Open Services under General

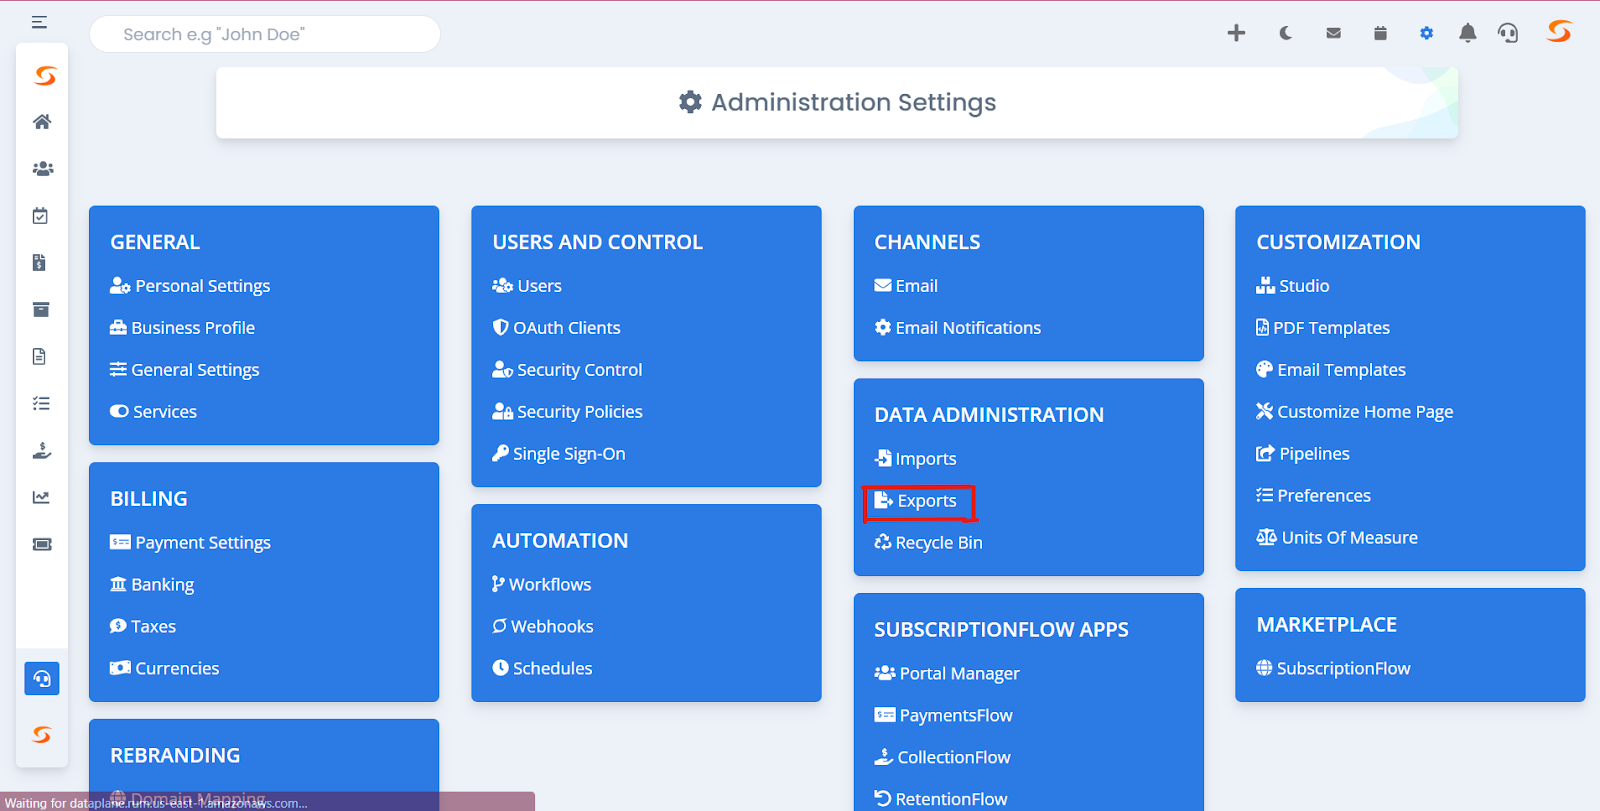pyautogui.click(x=153, y=412)
